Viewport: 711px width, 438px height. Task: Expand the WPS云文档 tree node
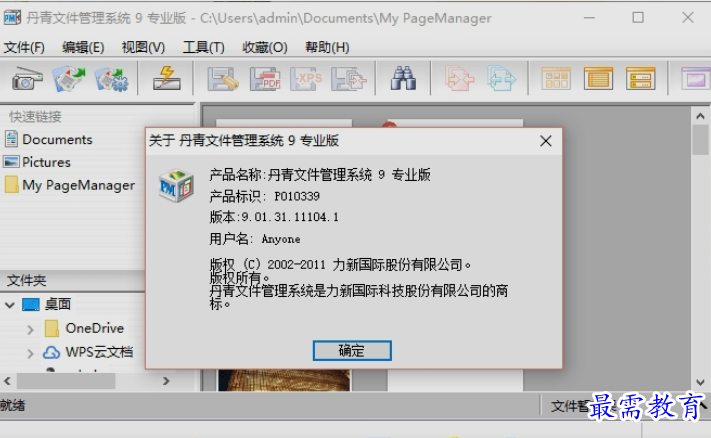[x=30, y=353]
